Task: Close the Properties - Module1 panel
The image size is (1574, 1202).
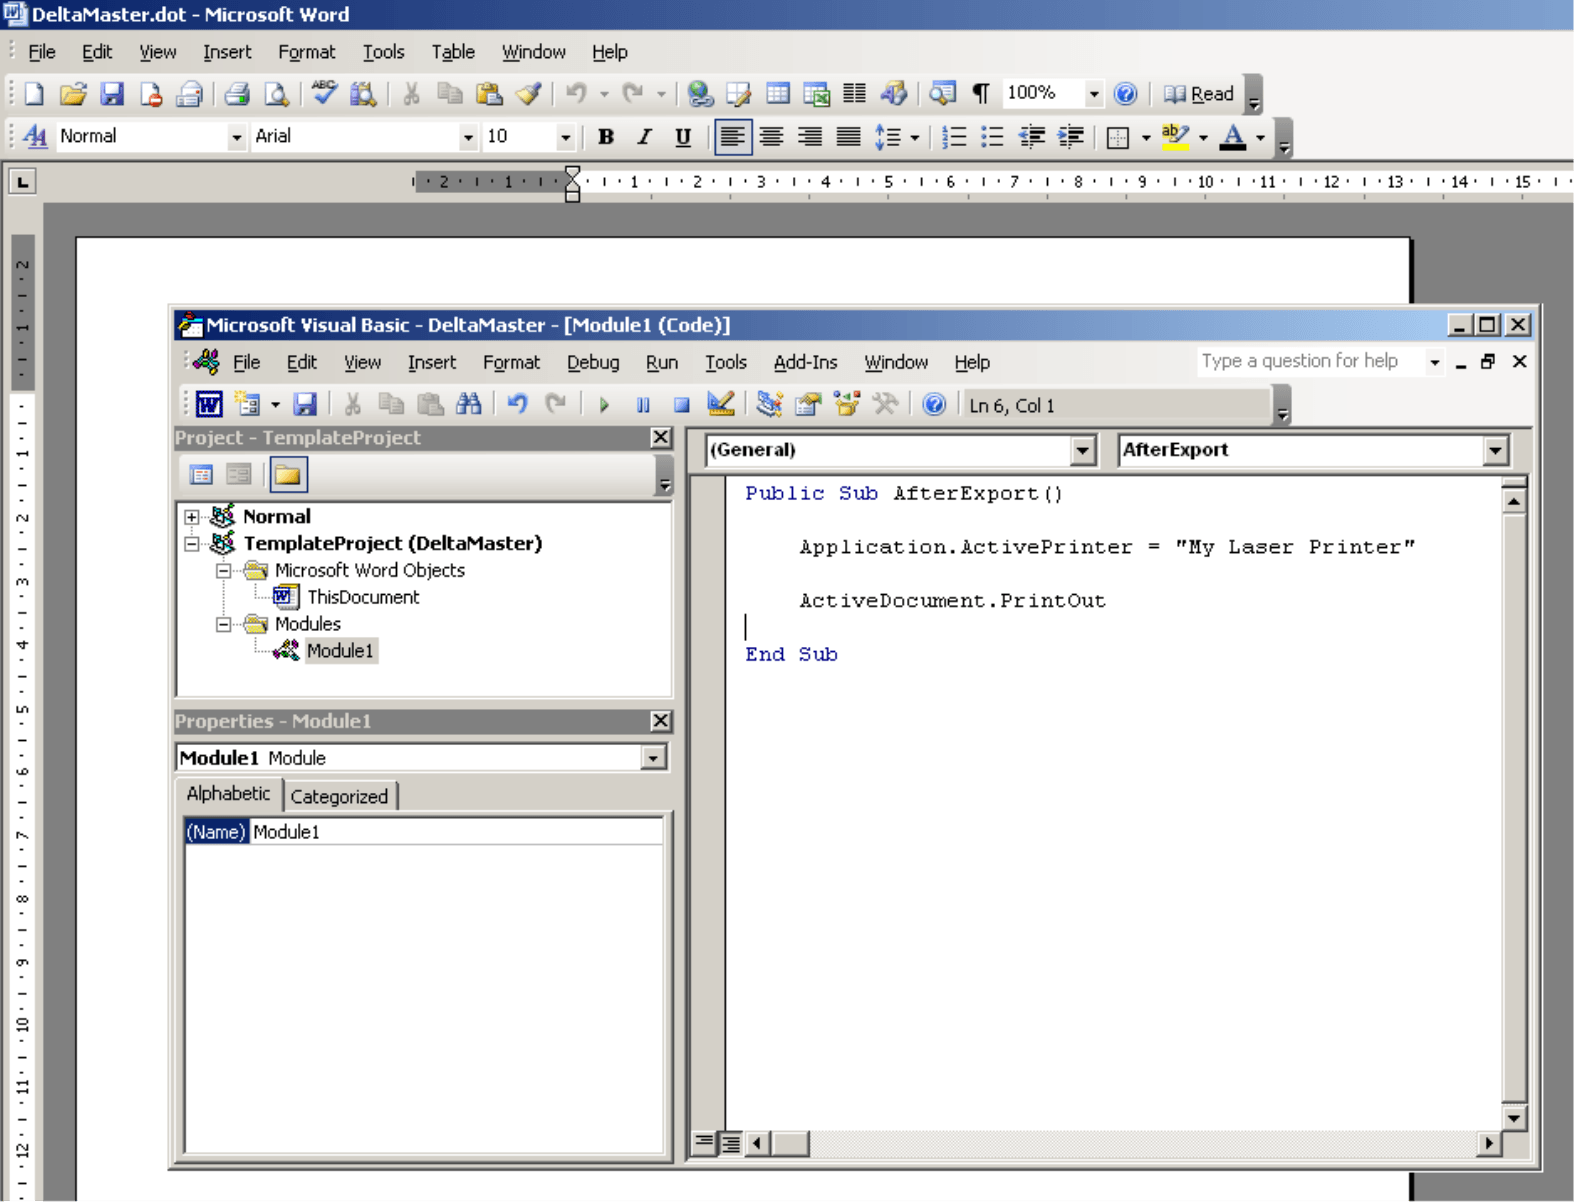Action: tap(661, 721)
